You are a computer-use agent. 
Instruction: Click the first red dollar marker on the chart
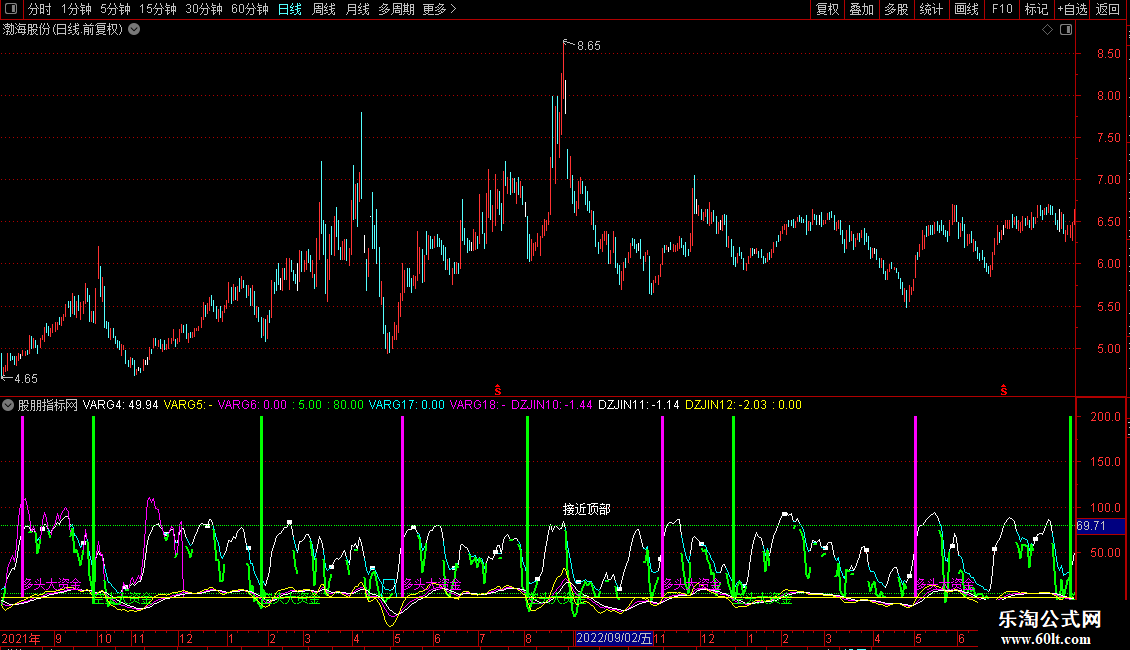(x=497, y=388)
